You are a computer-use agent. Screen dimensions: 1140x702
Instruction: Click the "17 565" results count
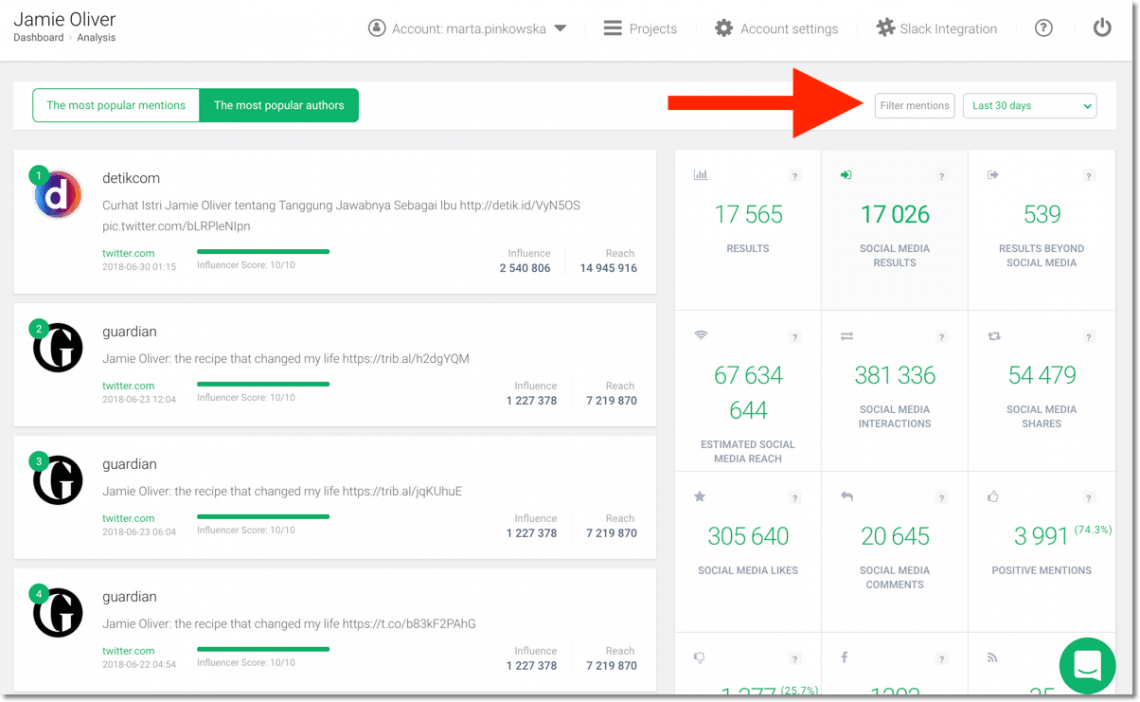click(x=748, y=214)
